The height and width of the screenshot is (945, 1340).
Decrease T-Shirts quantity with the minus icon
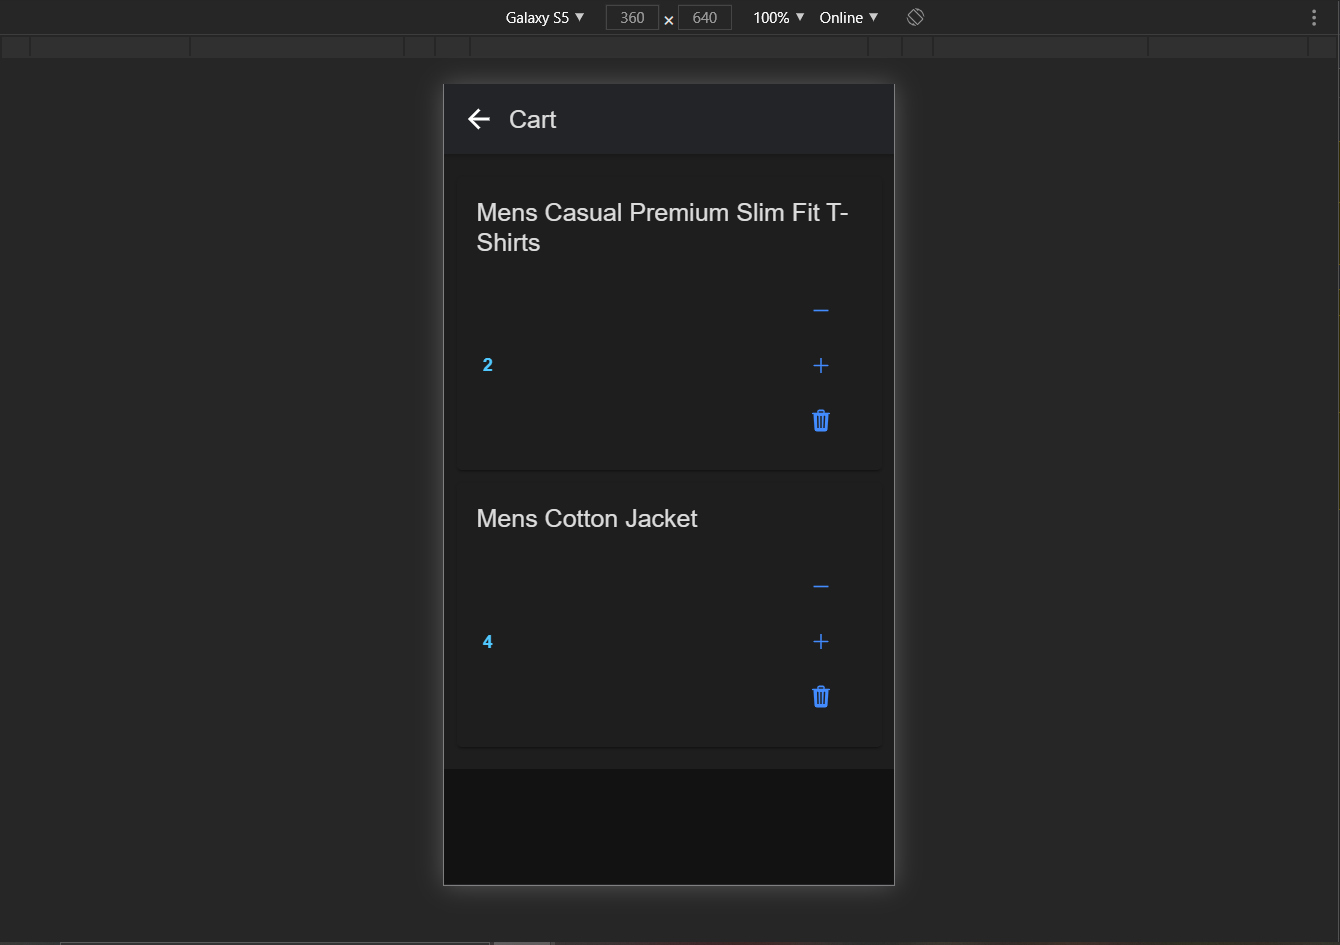pos(820,310)
